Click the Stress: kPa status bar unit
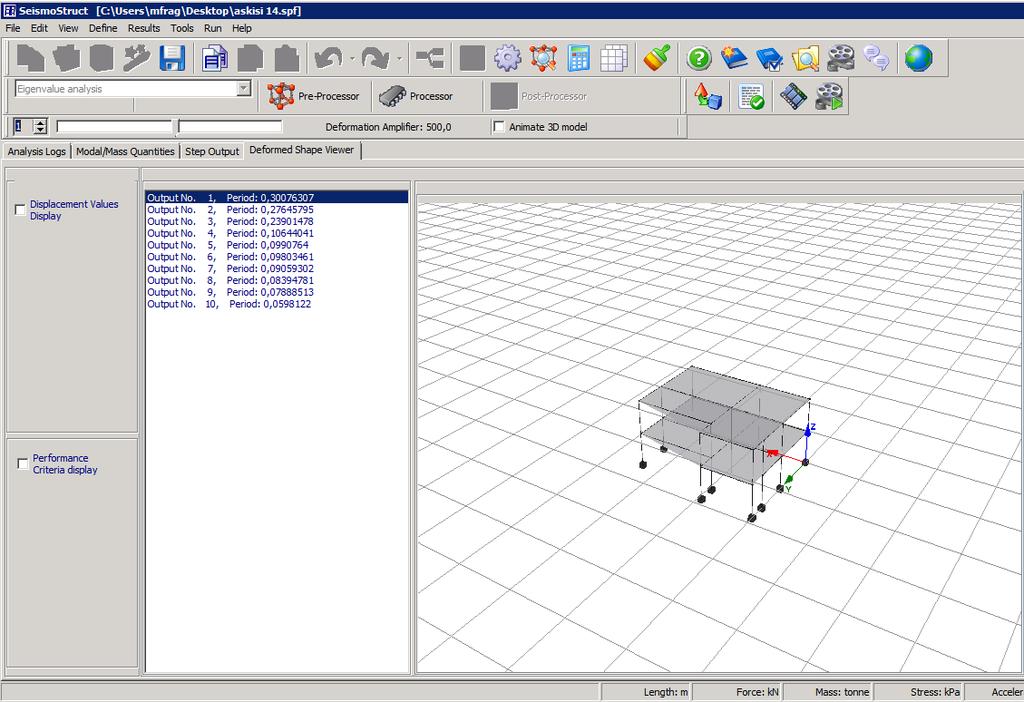This screenshot has height=702, width=1024. pos(935,692)
